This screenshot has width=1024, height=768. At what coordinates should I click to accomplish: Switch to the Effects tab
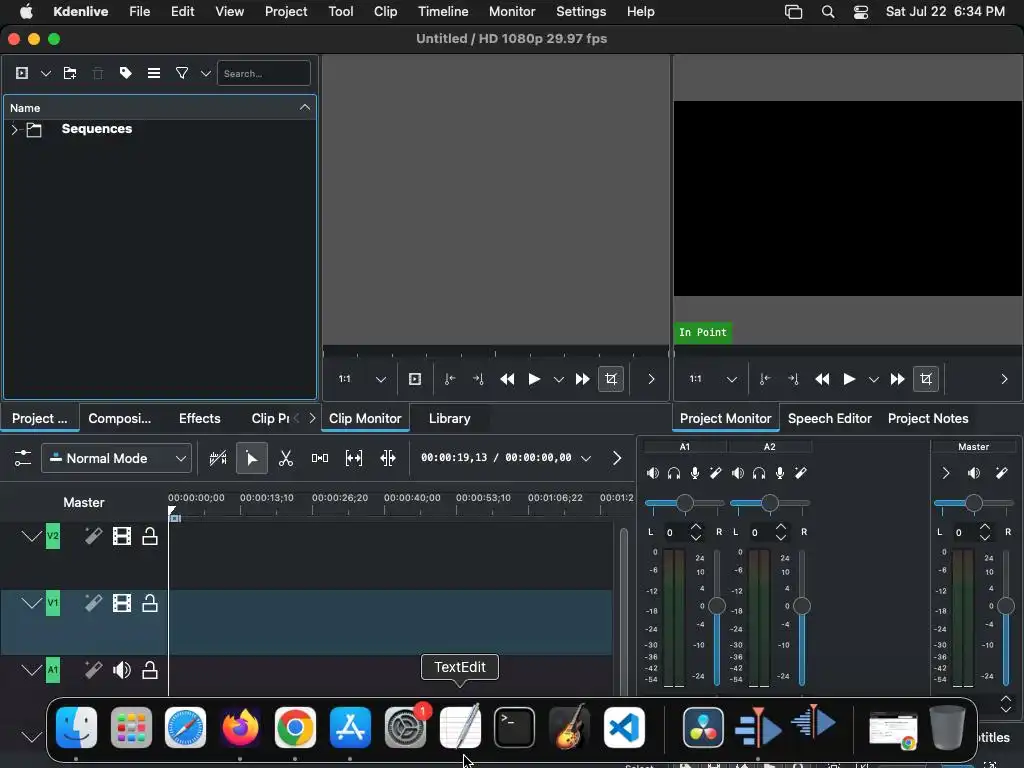[x=199, y=419]
